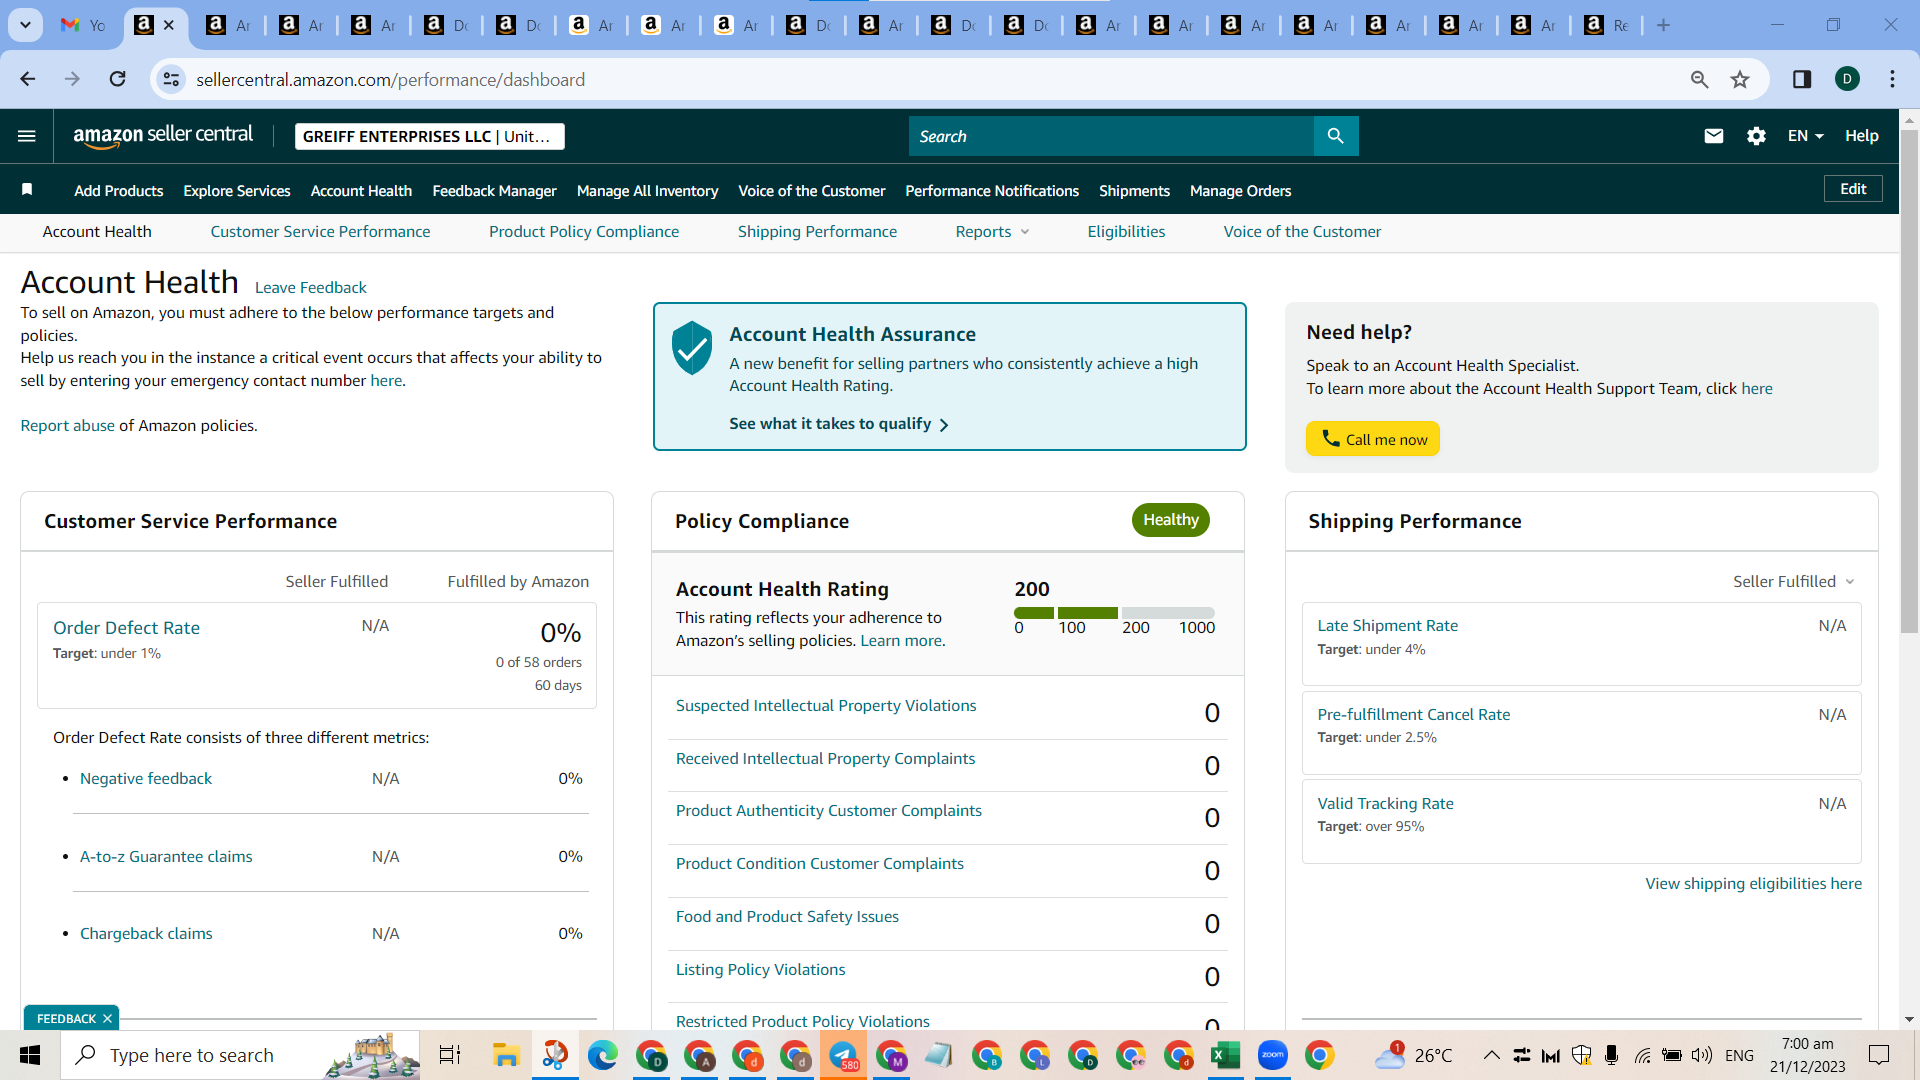Select Add Products in the nav bar
The width and height of the screenshot is (1920, 1080).
119,191
